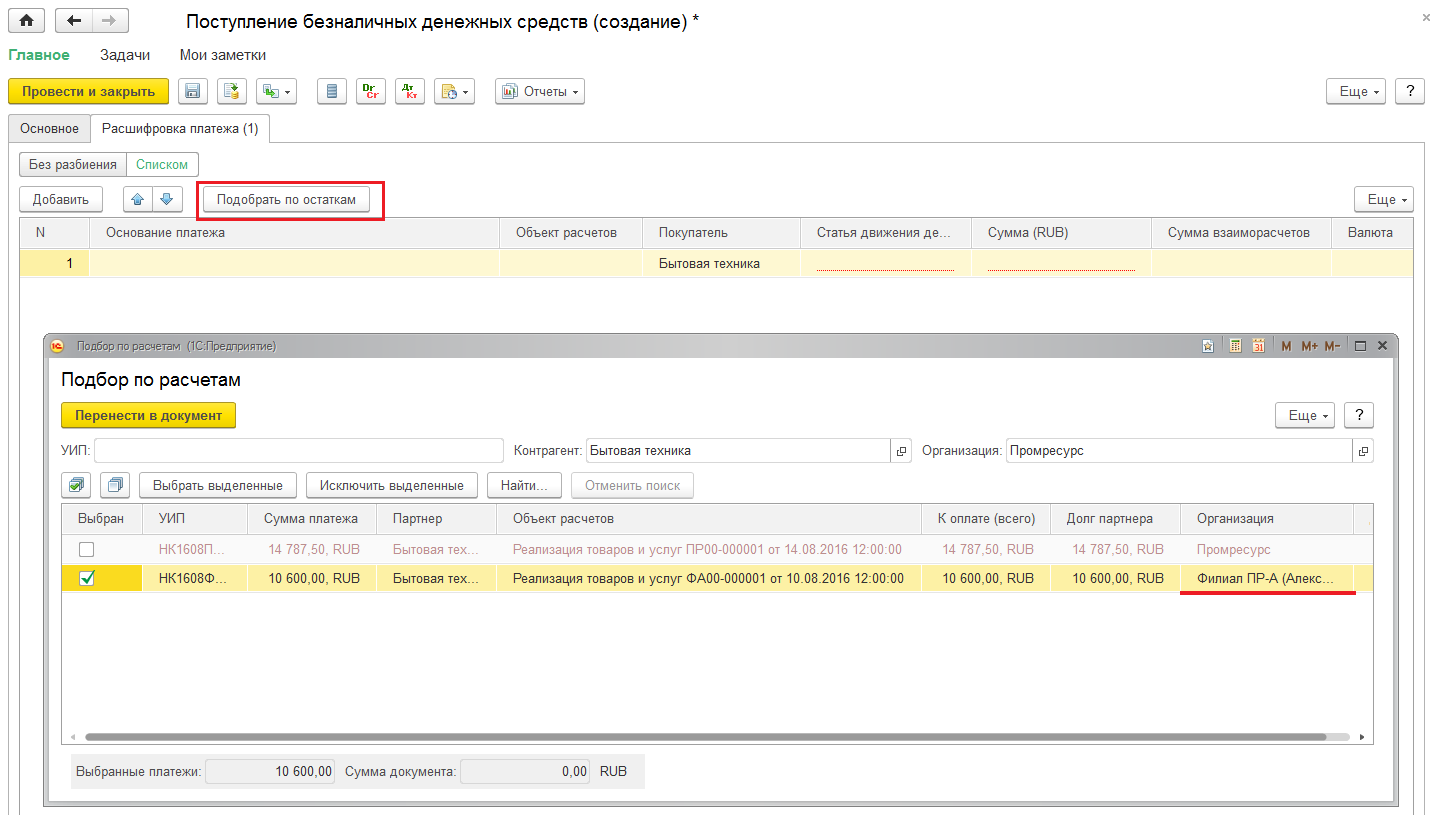The height and width of the screenshot is (815, 1439).
Task: Go back with the left arrow
Action: [74, 21]
